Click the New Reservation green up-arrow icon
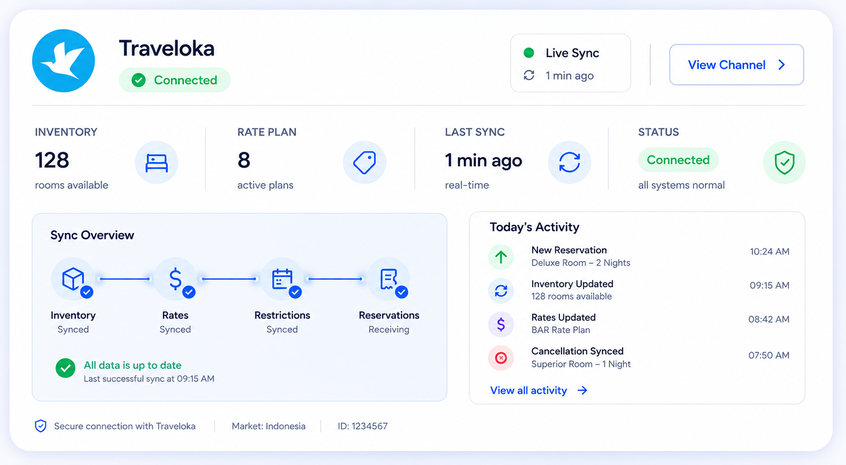This screenshot has height=465, width=846. [501, 257]
